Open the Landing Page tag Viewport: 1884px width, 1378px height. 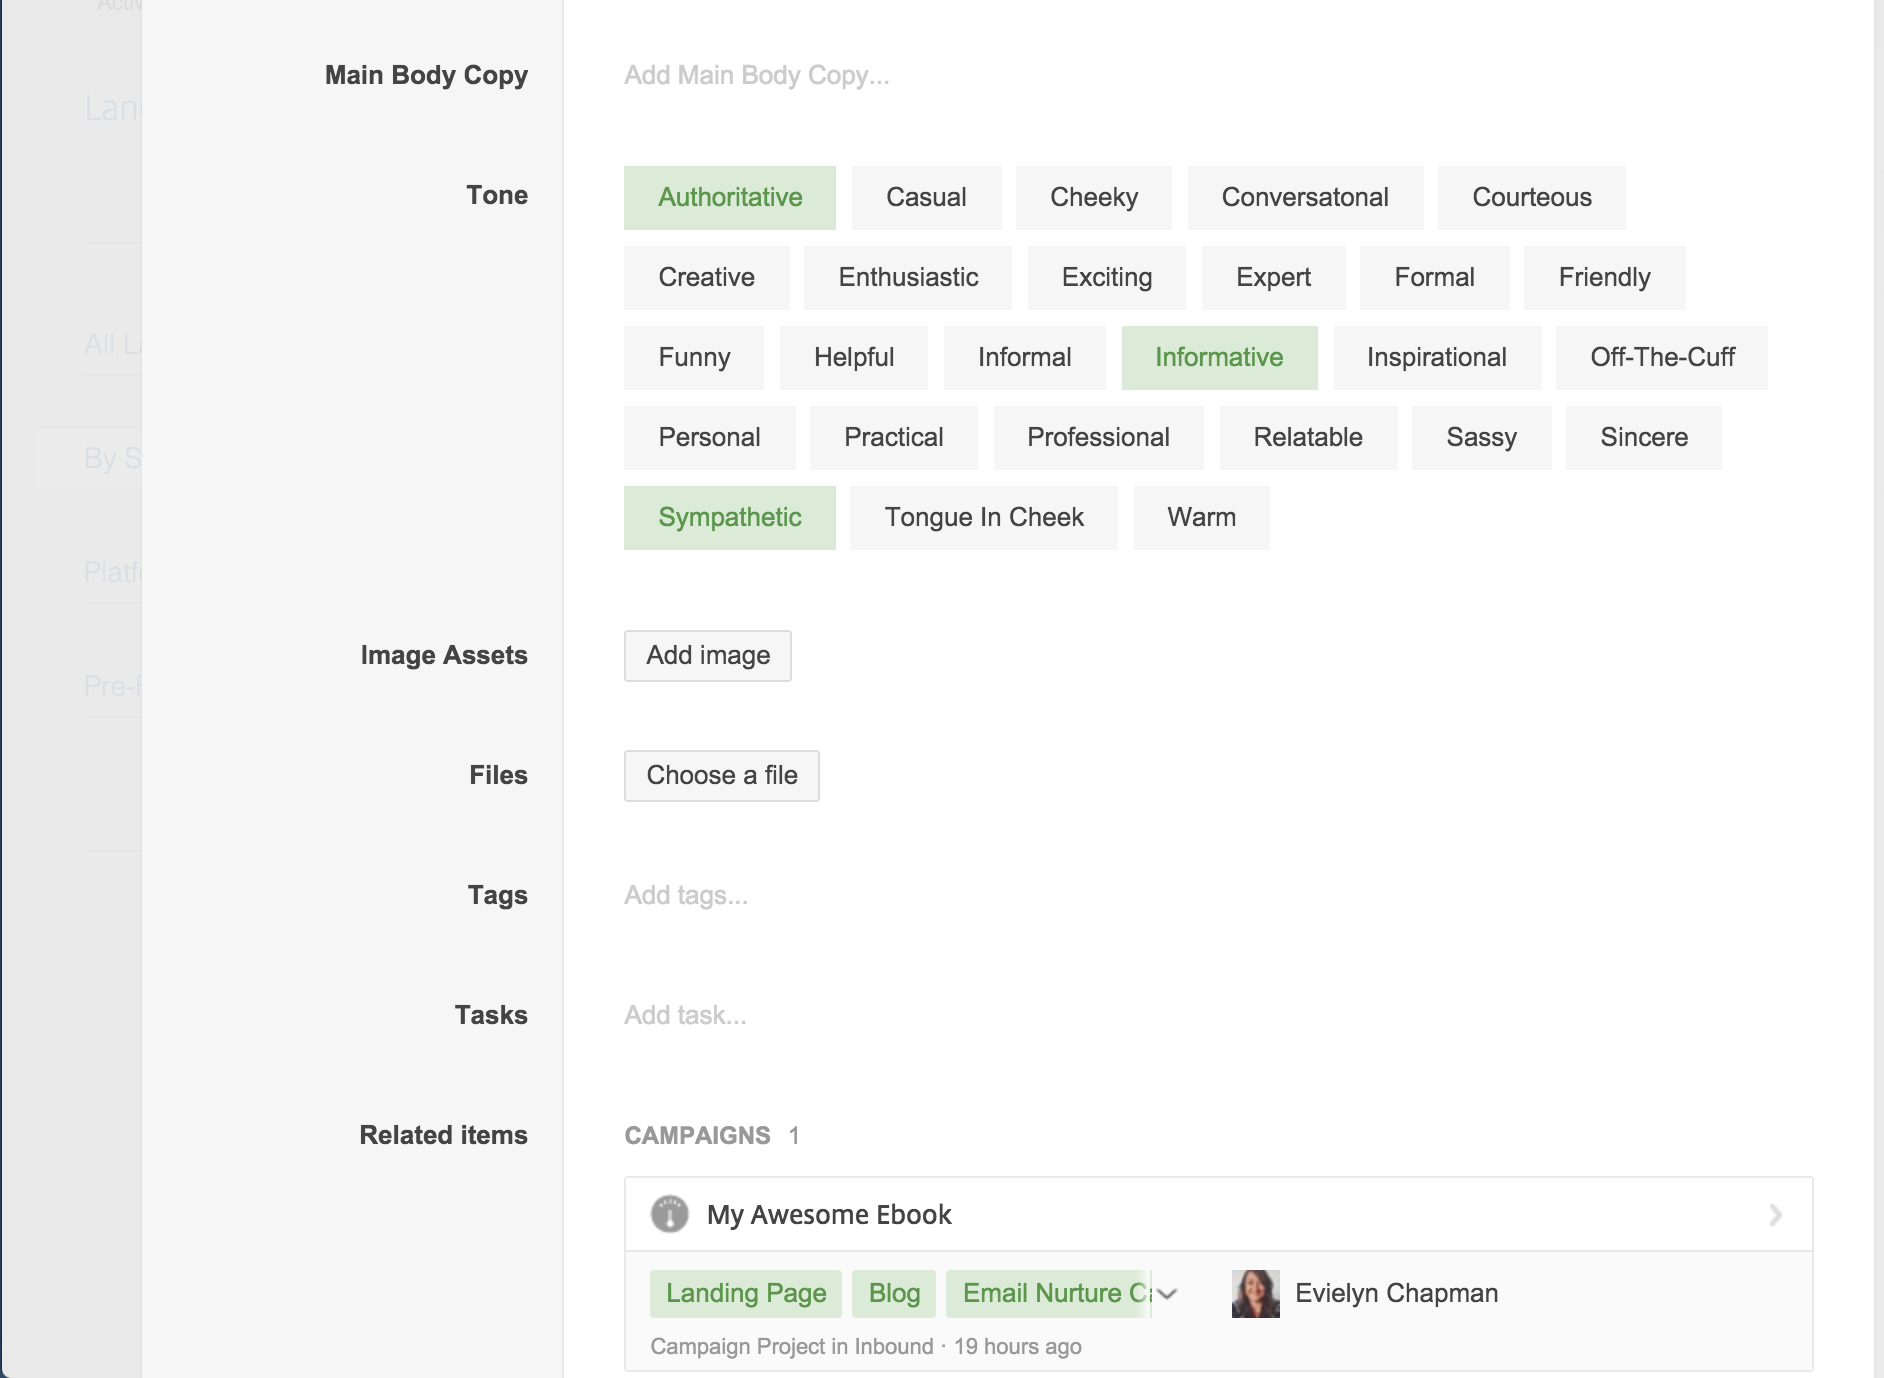coord(745,1293)
